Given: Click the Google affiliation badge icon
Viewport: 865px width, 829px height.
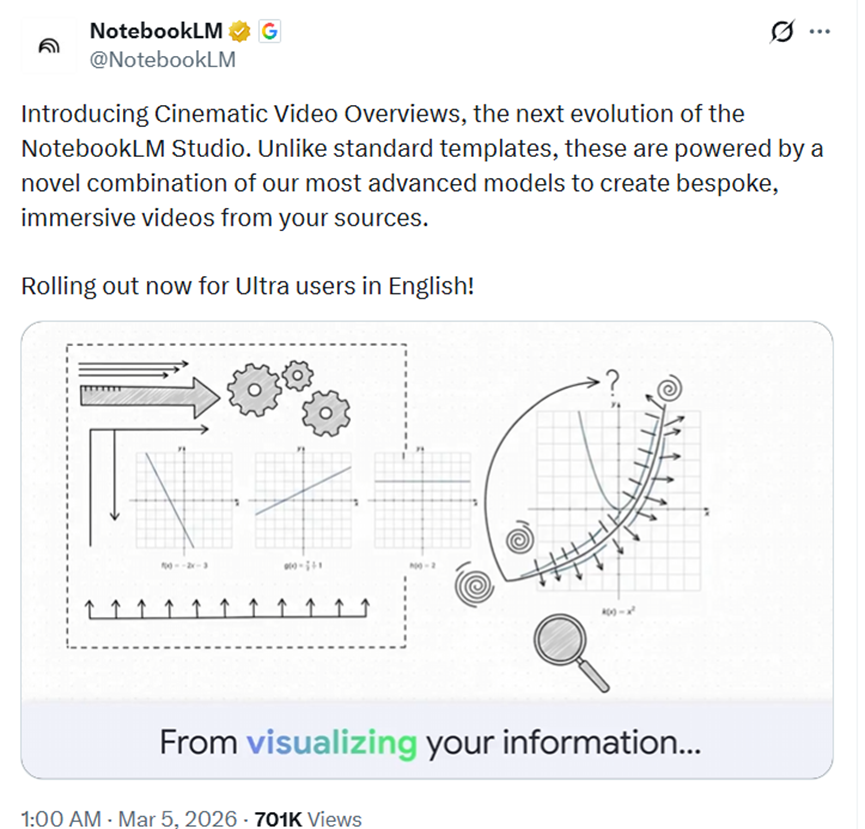Looking at the screenshot, I should (x=269, y=32).
